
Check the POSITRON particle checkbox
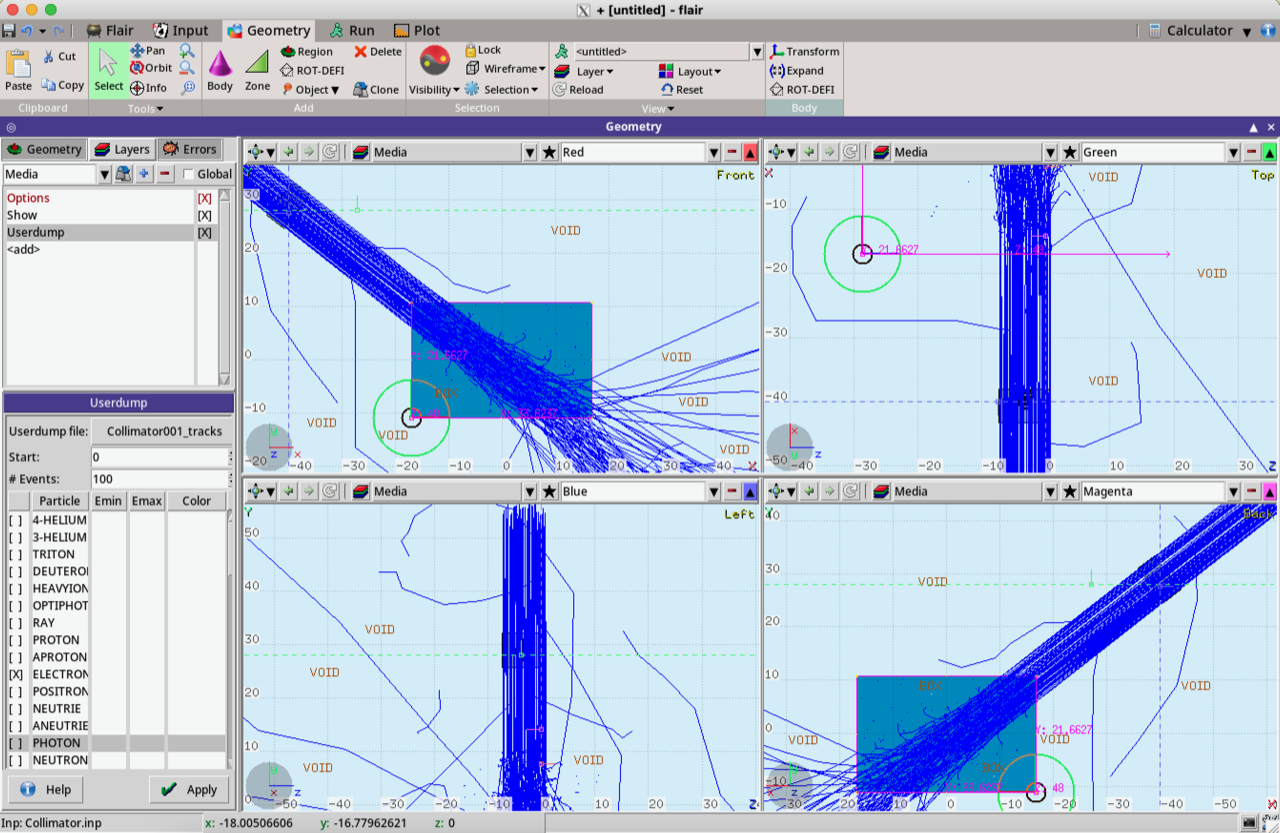16,692
